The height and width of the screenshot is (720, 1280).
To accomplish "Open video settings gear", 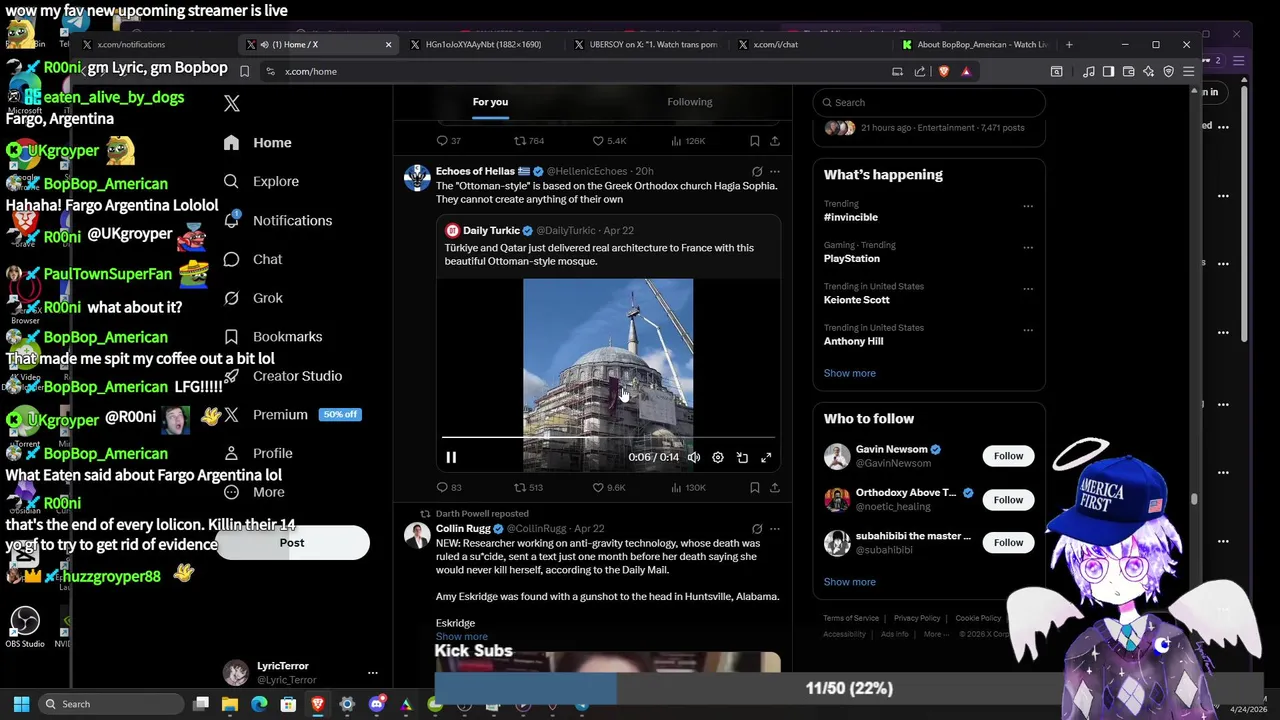I will click(x=718, y=457).
